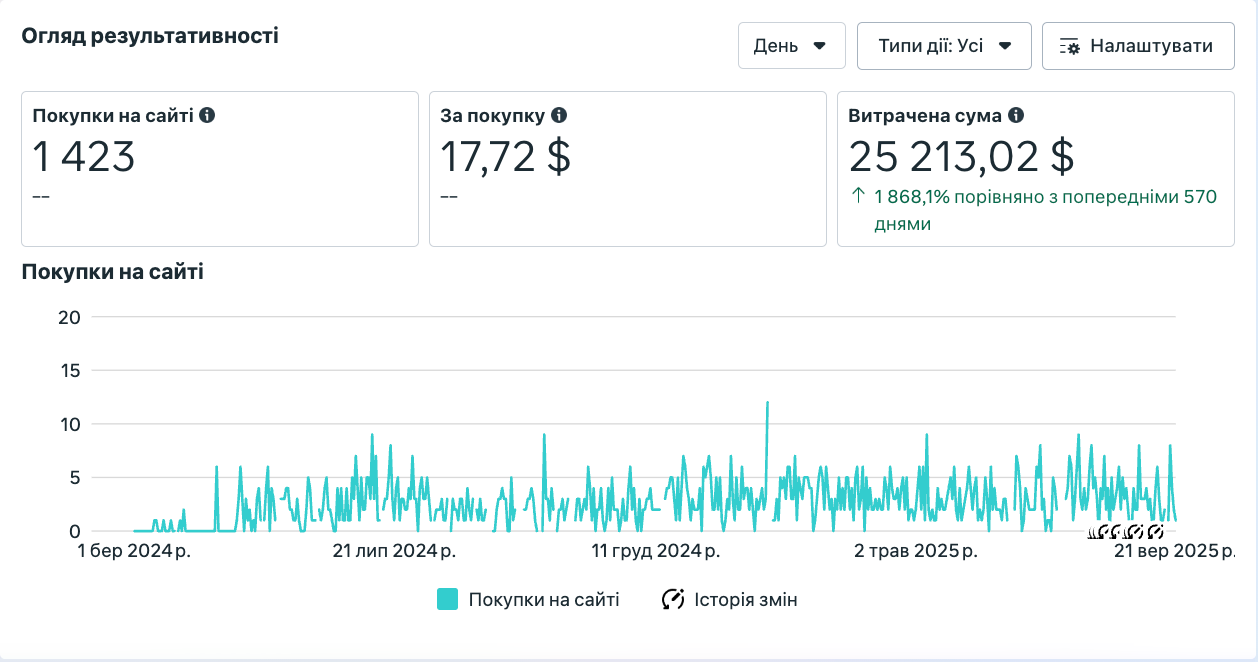The height and width of the screenshot is (662, 1258).
Task: Select the 25 213,02 $ amount spent value
Action: click(x=961, y=157)
